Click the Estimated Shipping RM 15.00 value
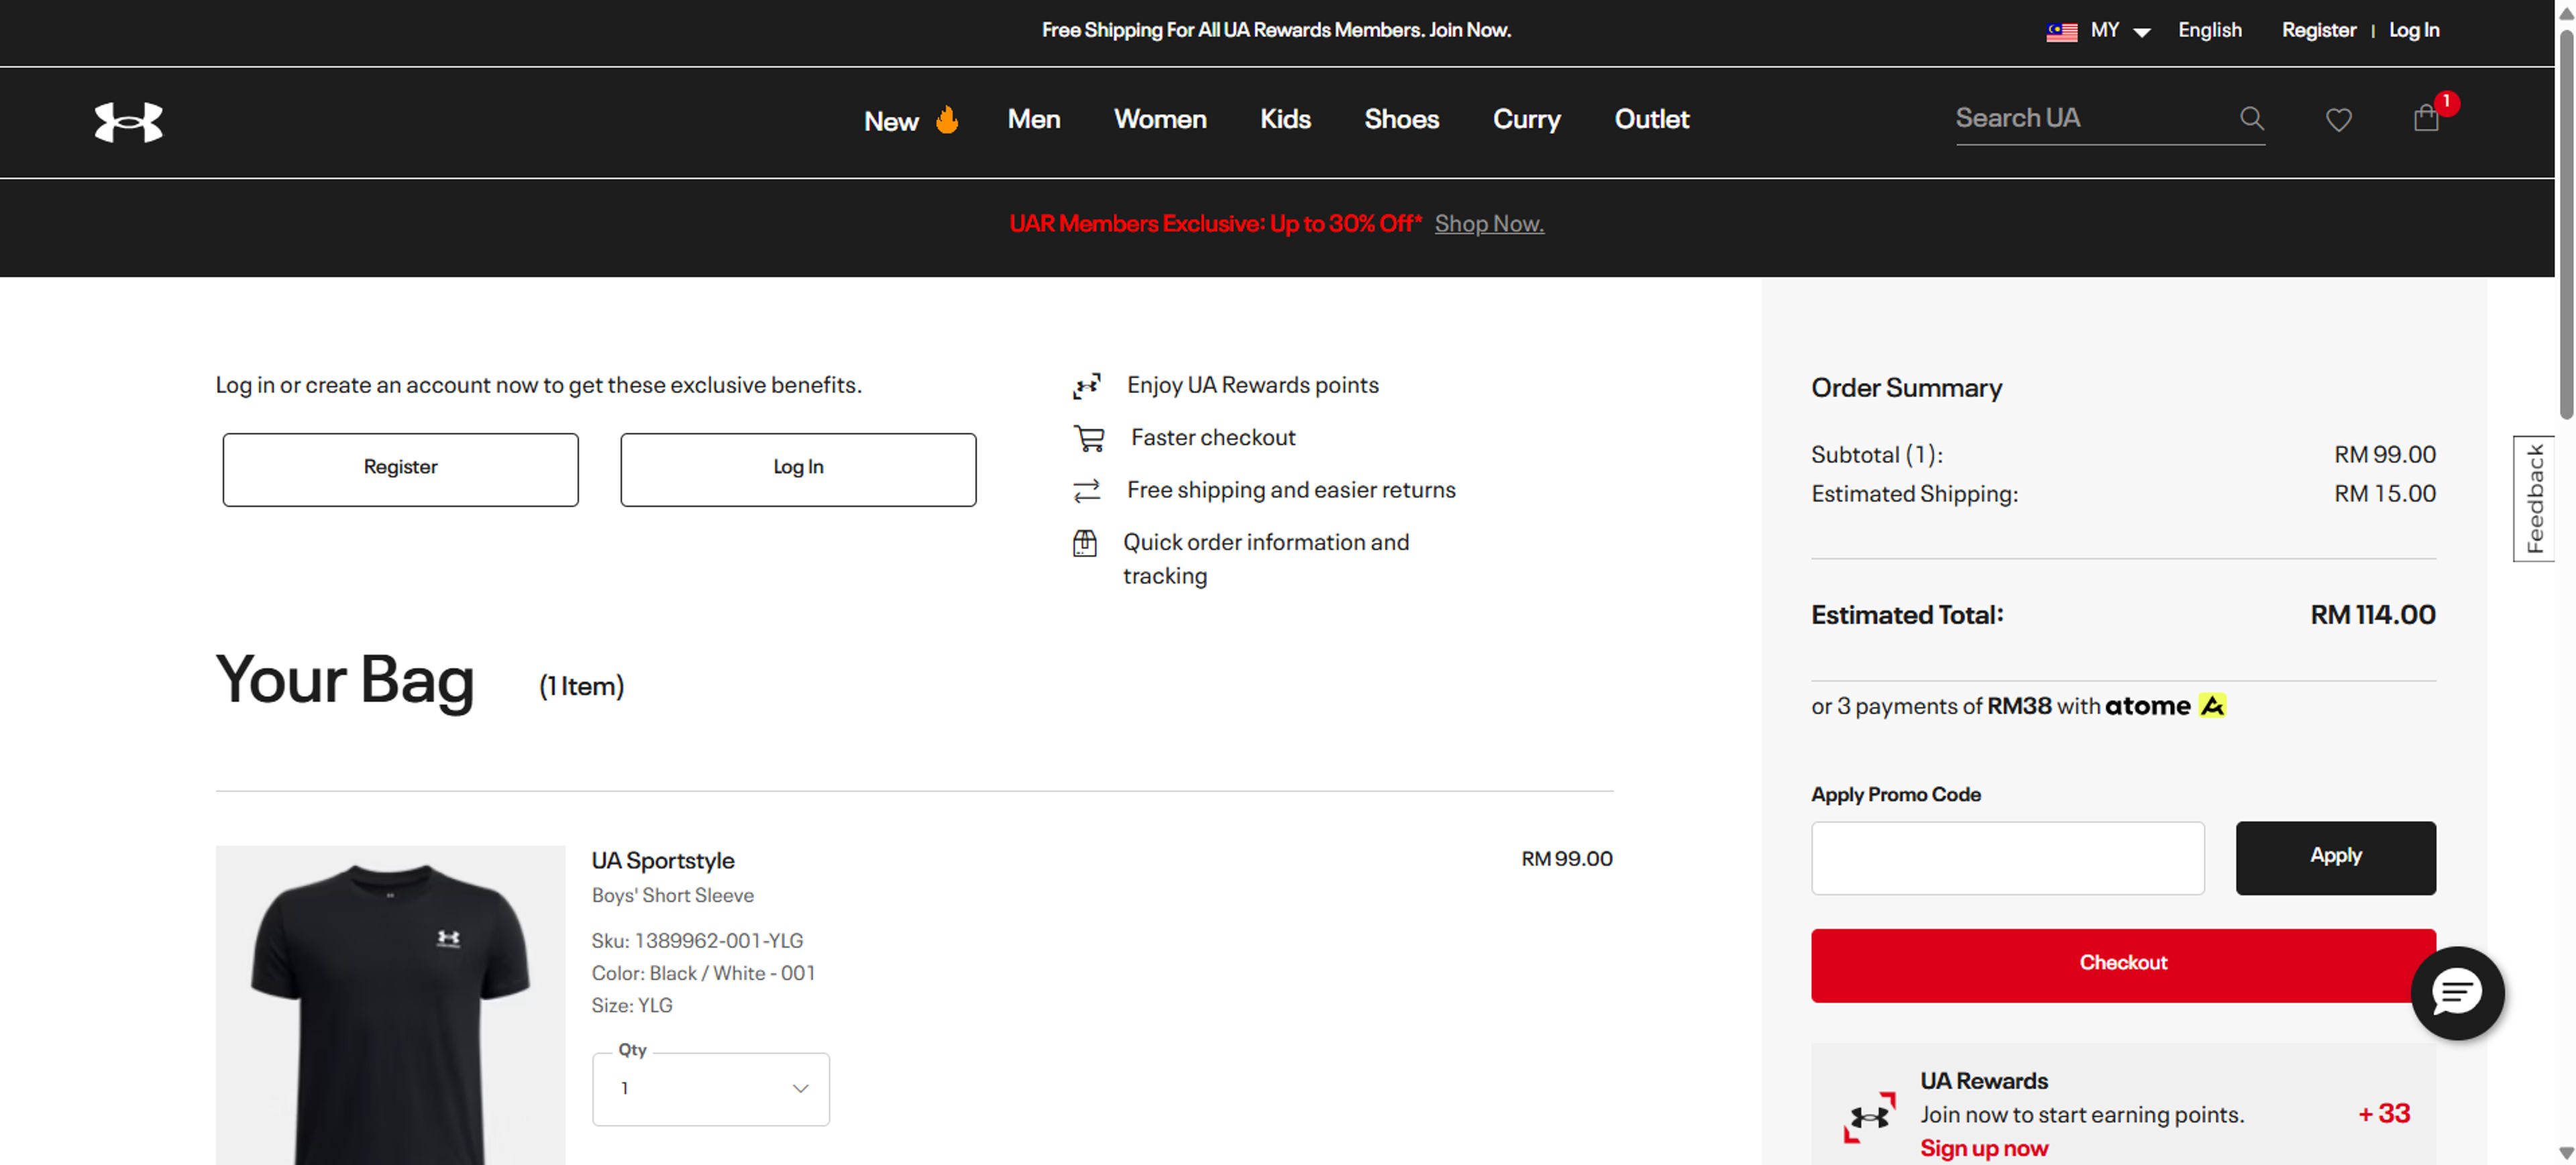The height and width of the screenshot is (1165, 2576). [x=2384, y=494]
